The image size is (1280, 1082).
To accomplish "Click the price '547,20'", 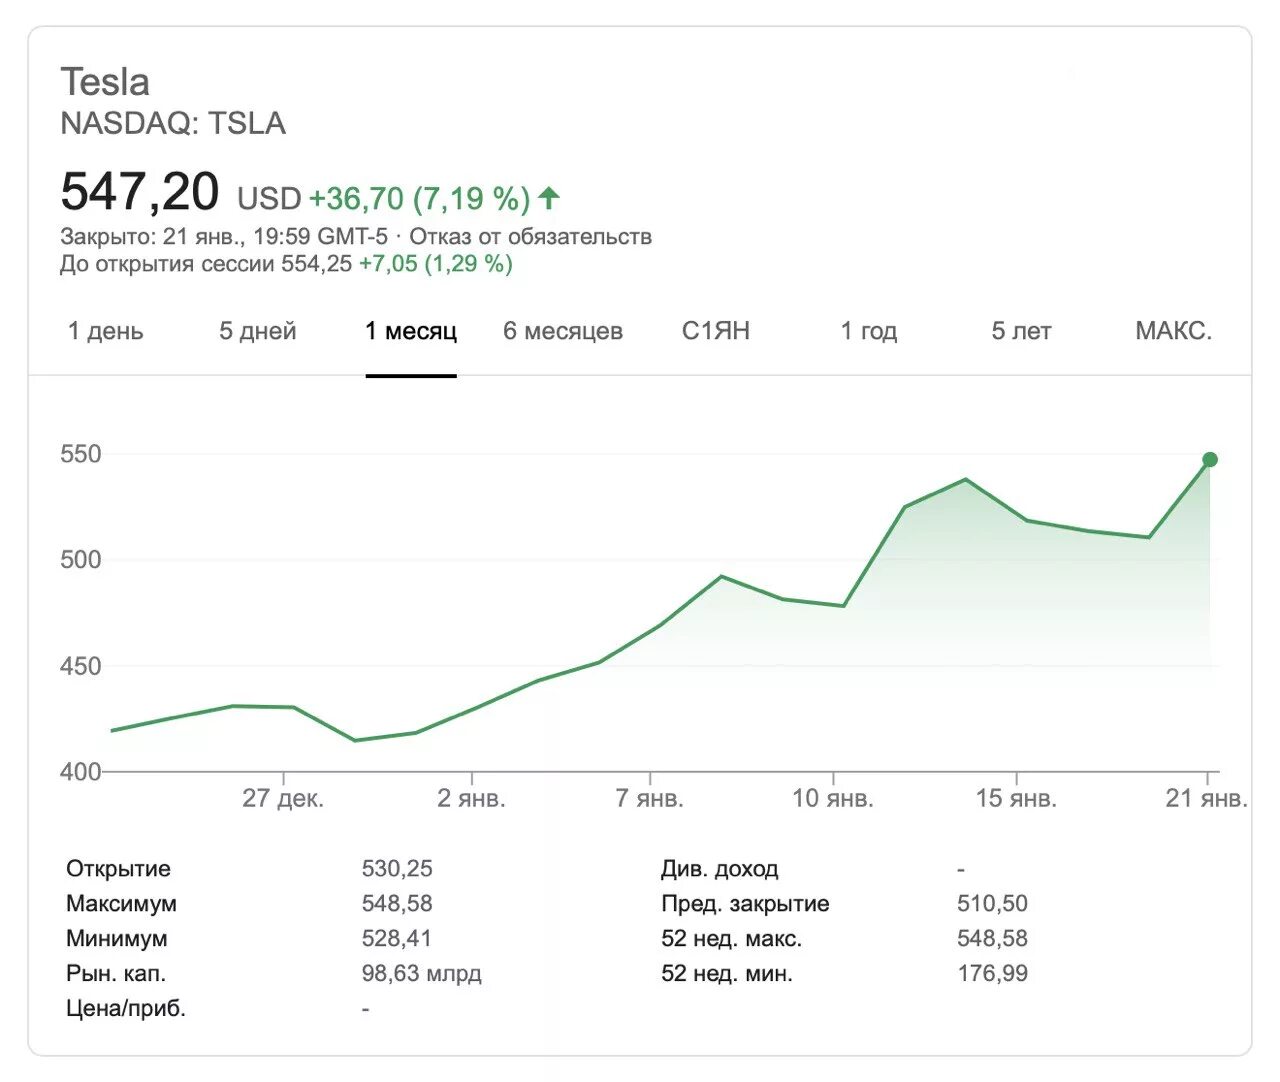I will pos(139,191).
